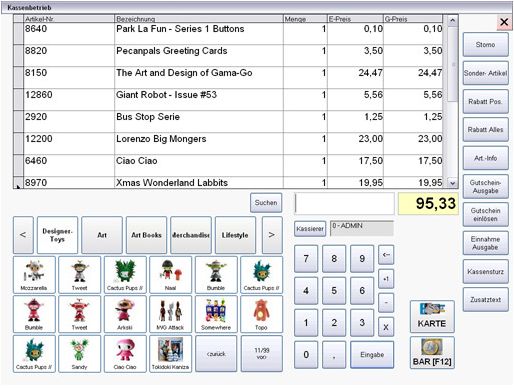Click the empty entry field beside total
The image size is (514, 388).
(344, 203)
